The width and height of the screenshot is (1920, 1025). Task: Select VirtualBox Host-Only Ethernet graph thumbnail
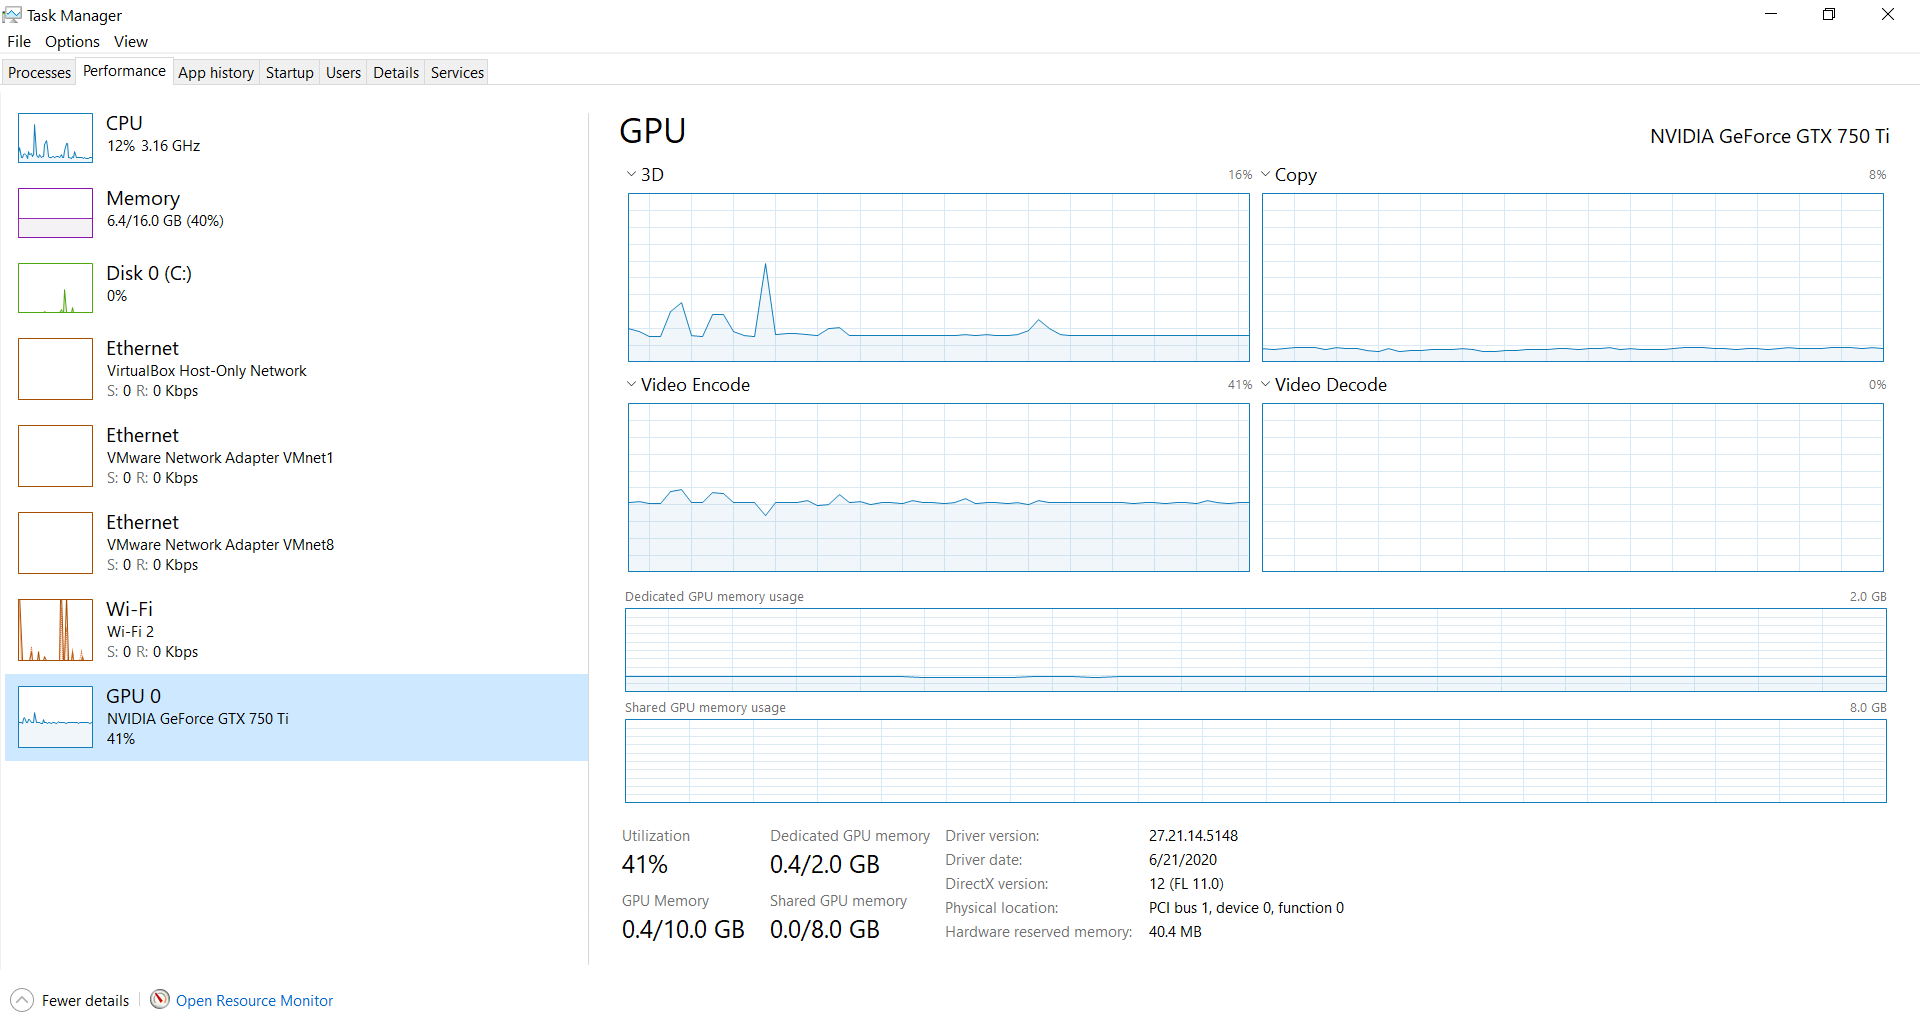pyautogui.click(x=55, y=369)
